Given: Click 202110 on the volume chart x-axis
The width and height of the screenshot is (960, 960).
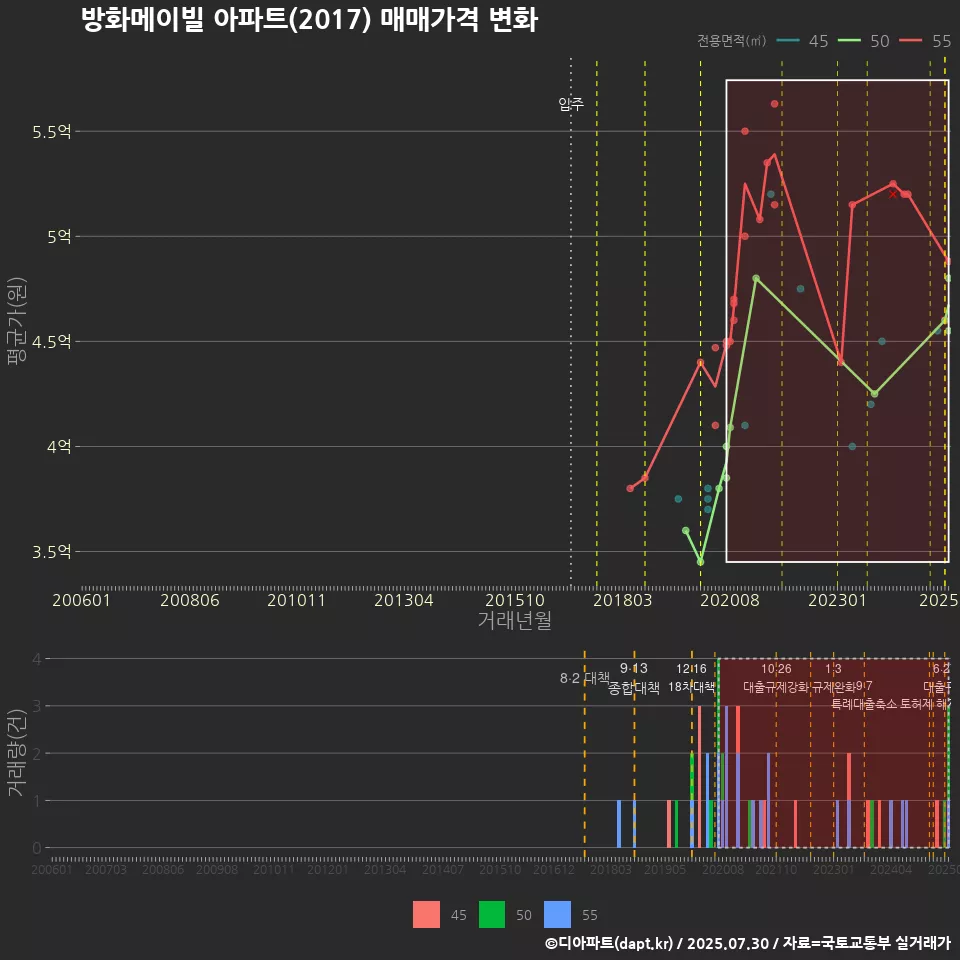Looking at the screenshot, I should [x=776, y=869].
